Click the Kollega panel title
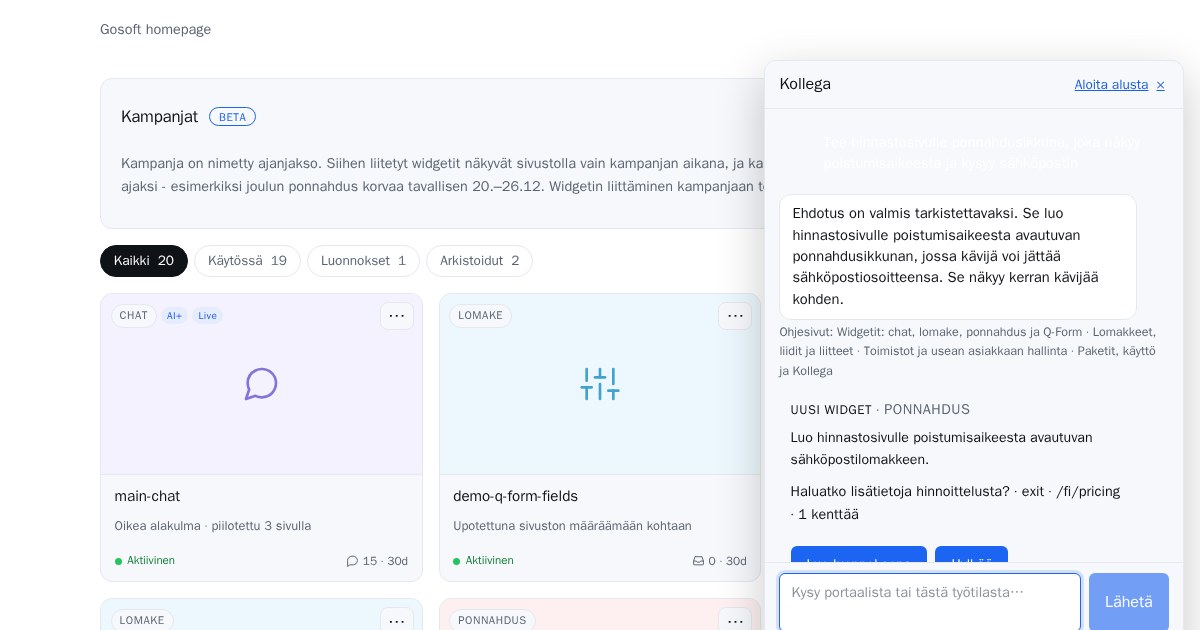Screen dimensions: 1200x630 pyautogui.click(x=805, y=84)
